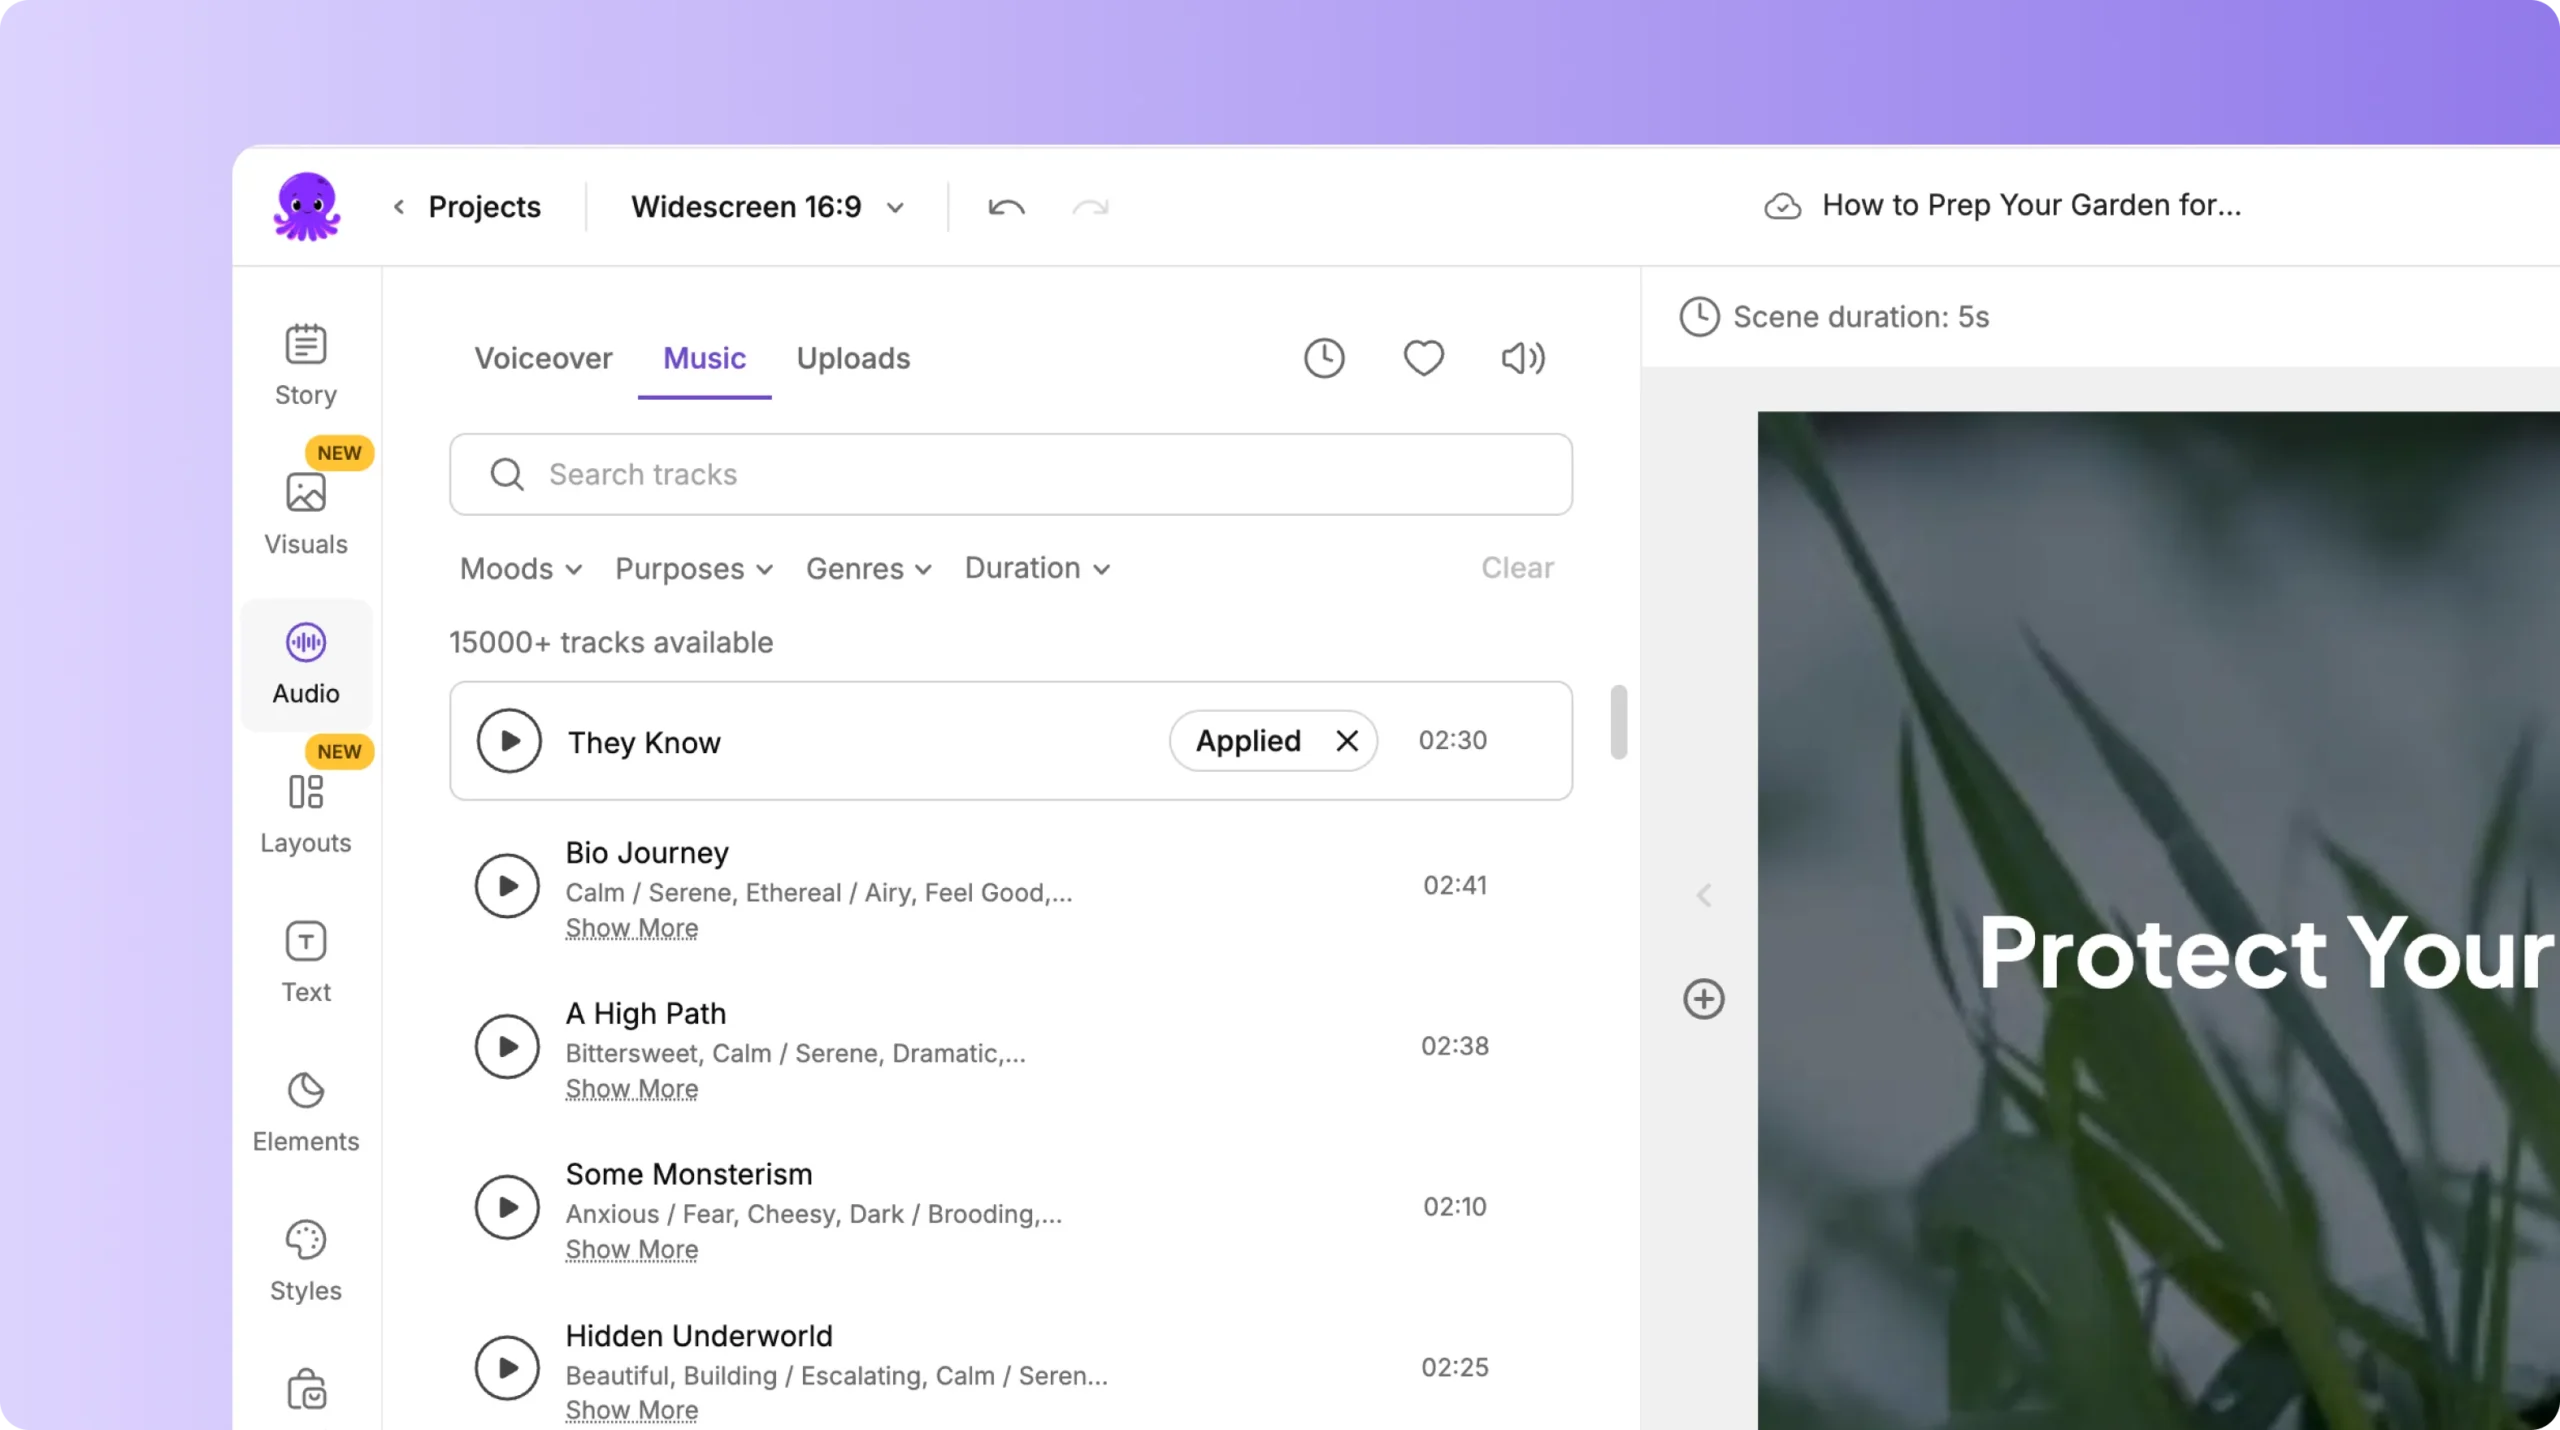Play the Bio Journey track

[x=507, y=885]
